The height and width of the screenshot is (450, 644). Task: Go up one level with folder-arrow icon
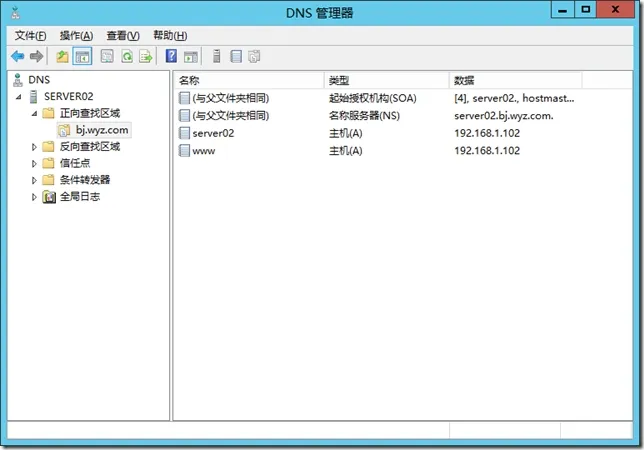(x=62, y=56)
